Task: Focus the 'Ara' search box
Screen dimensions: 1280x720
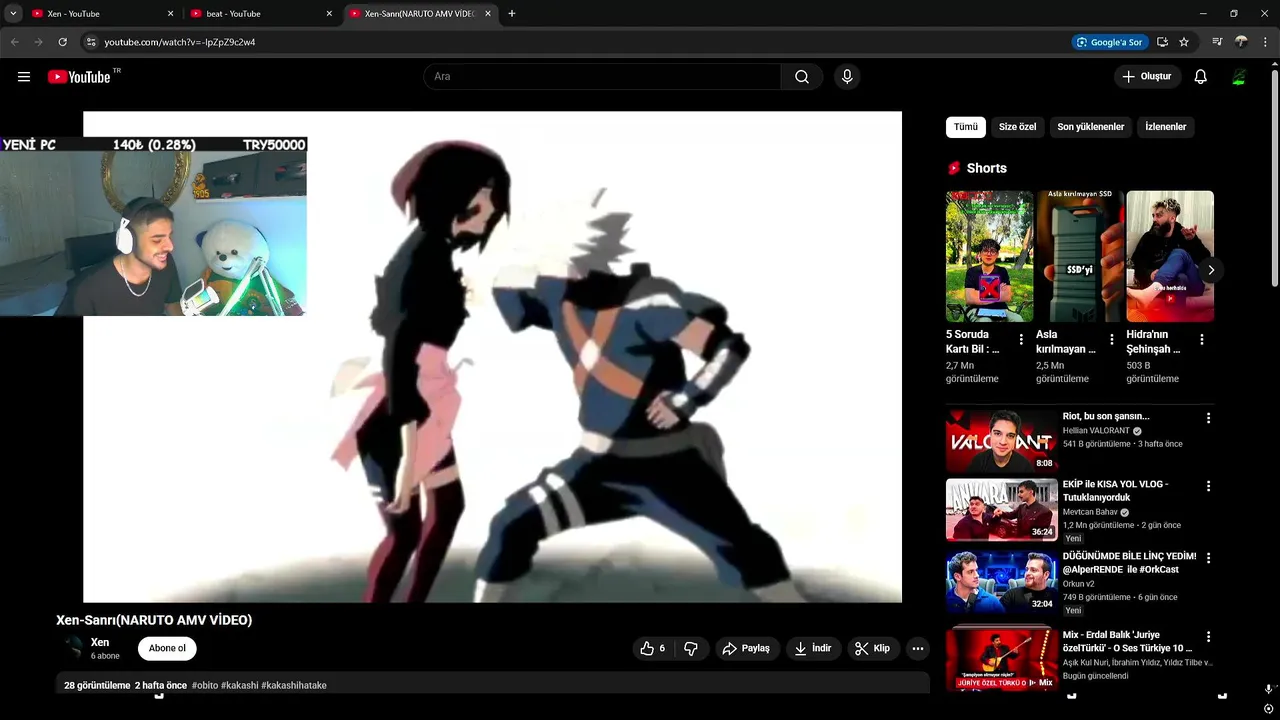Action: coord(602,77)
